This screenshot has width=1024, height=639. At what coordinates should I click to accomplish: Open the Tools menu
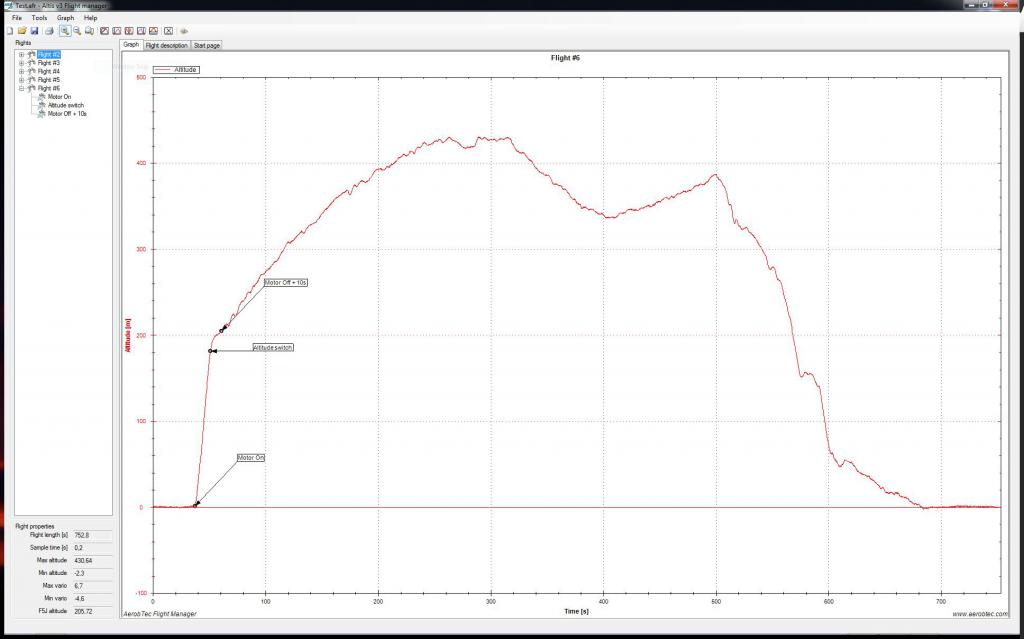[39, 18]
